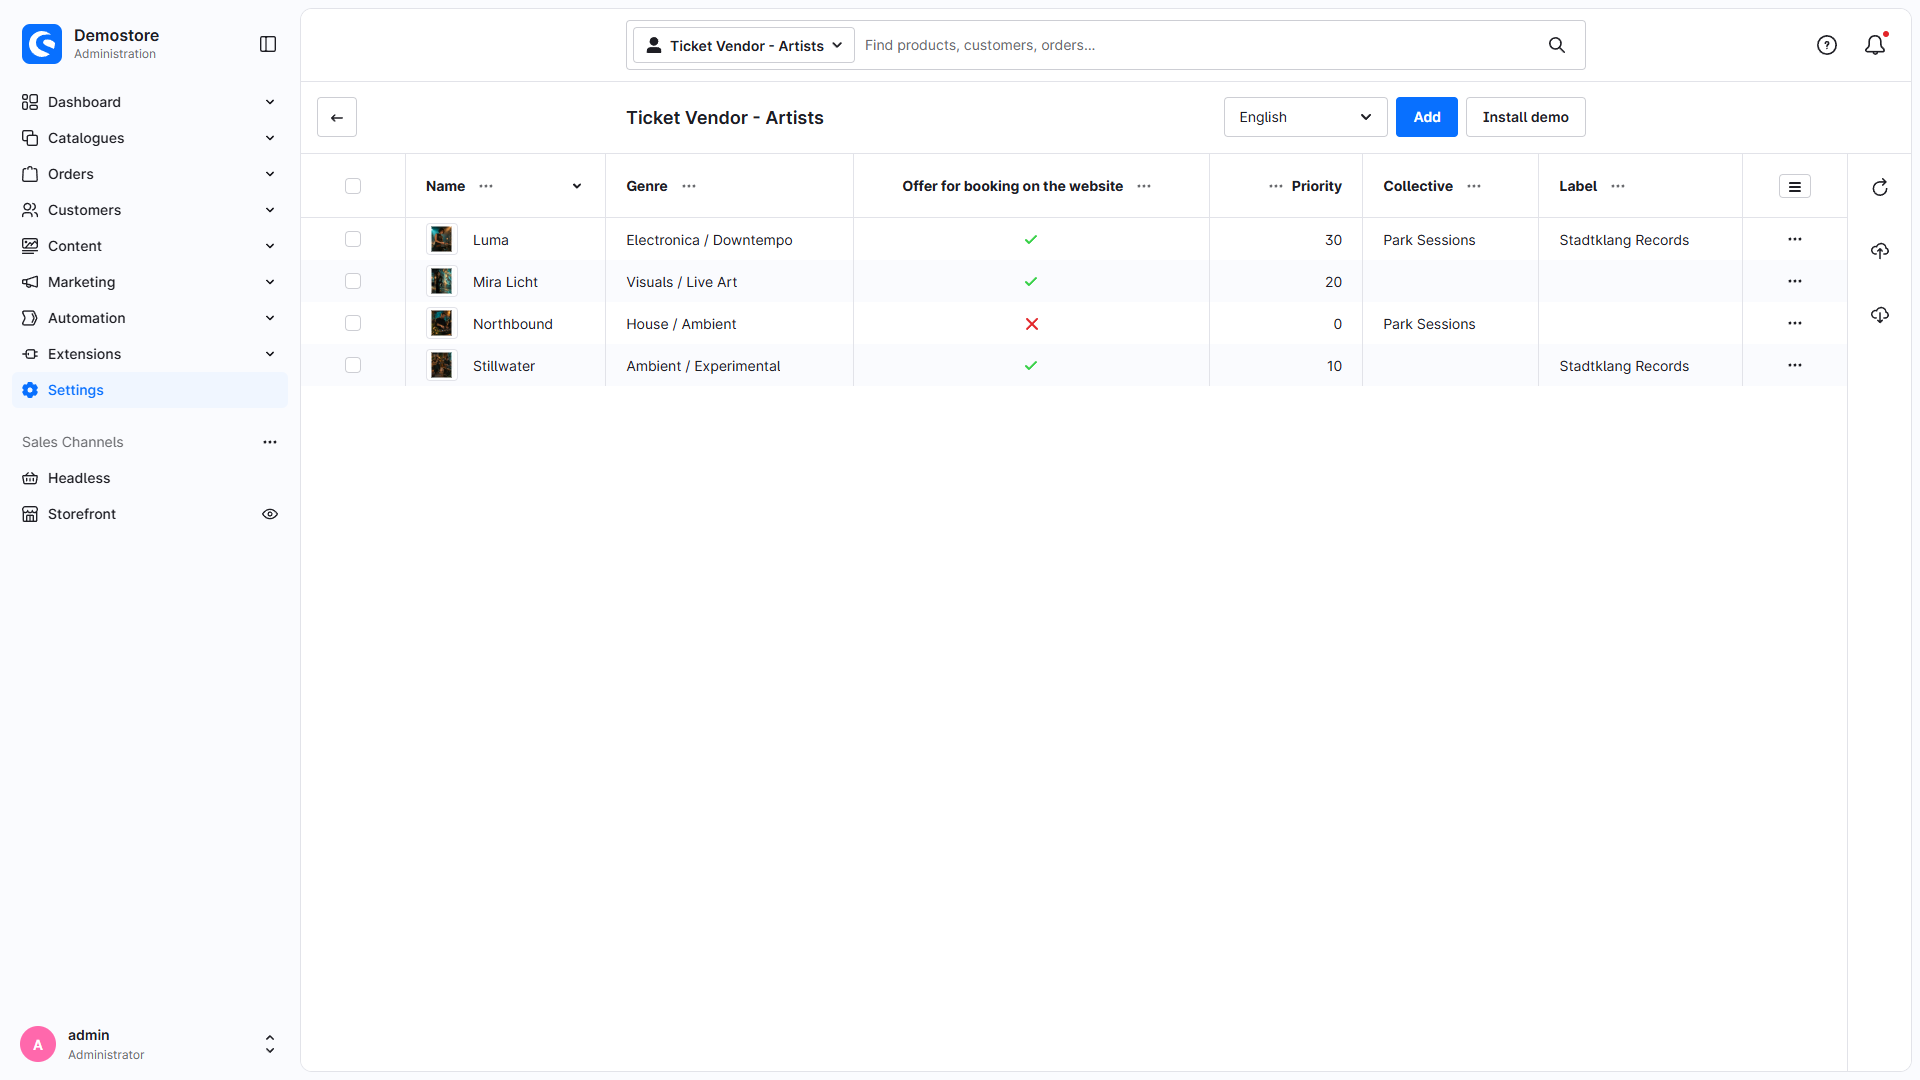
Task: Expand the Catalogues menu chevron
Action: tap(270, 138)
